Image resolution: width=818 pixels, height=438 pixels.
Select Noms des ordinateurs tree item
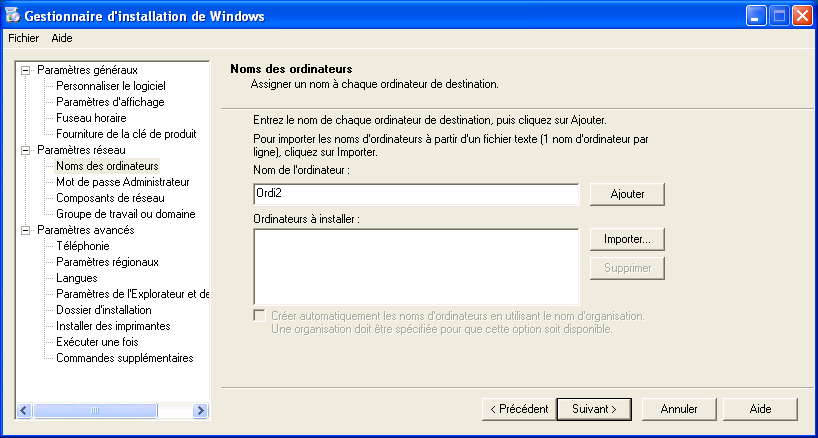pos(107,166)
